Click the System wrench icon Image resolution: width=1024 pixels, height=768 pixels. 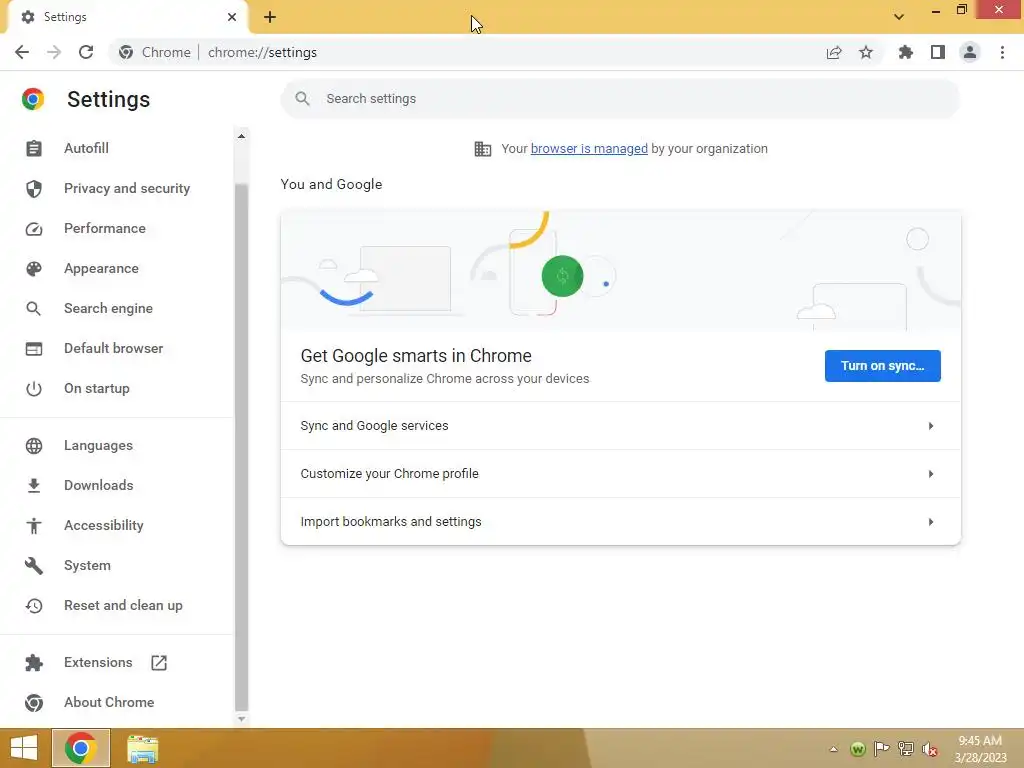[x=34, y=566]
